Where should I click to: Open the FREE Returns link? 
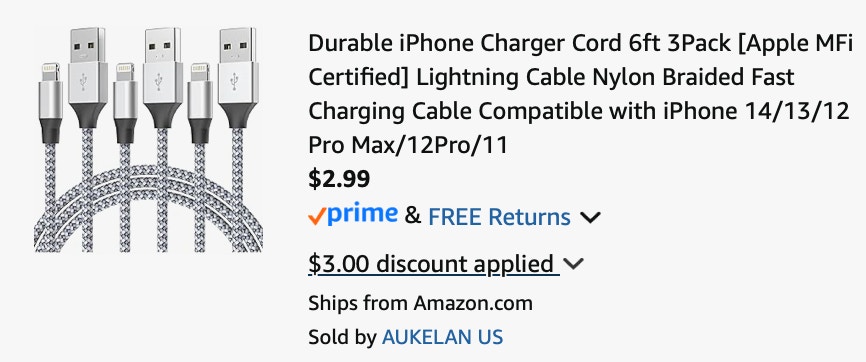click(x=499, y=217)
